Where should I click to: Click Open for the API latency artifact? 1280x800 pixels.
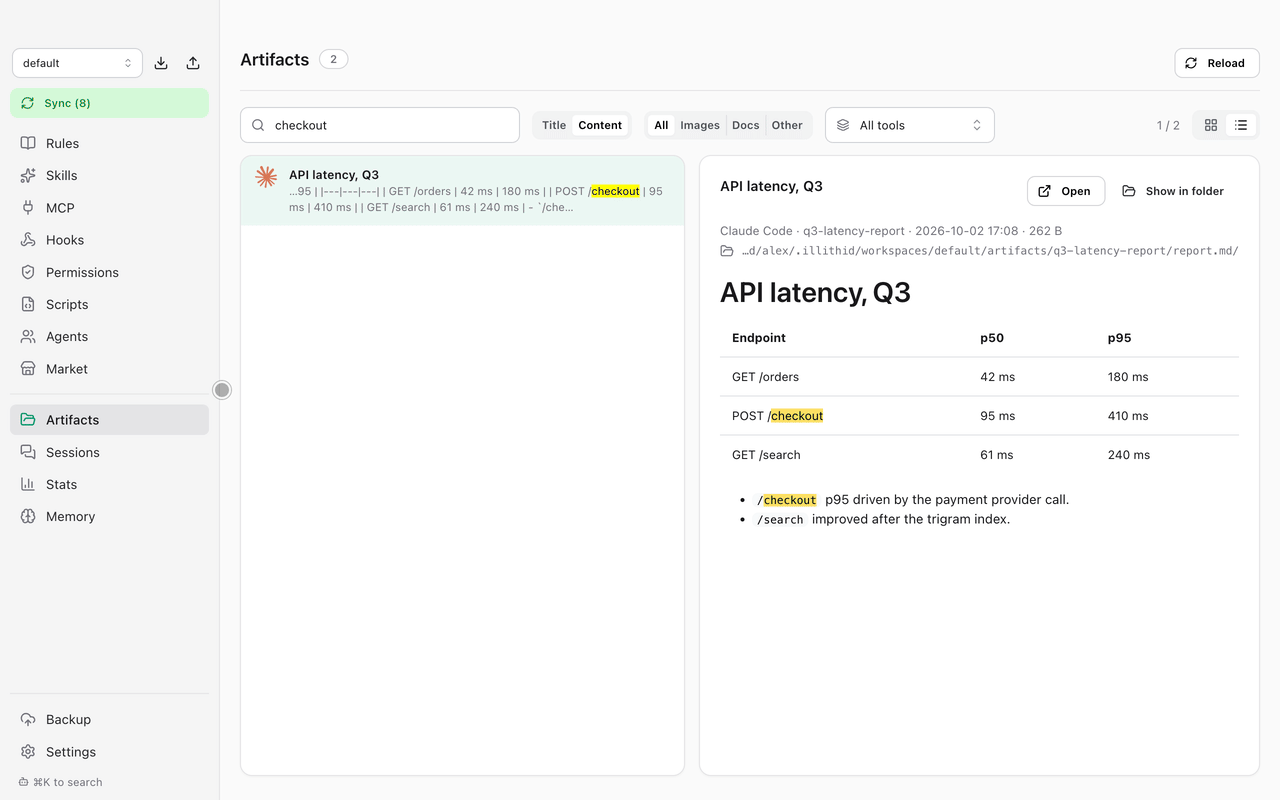tap(1066, 191)
